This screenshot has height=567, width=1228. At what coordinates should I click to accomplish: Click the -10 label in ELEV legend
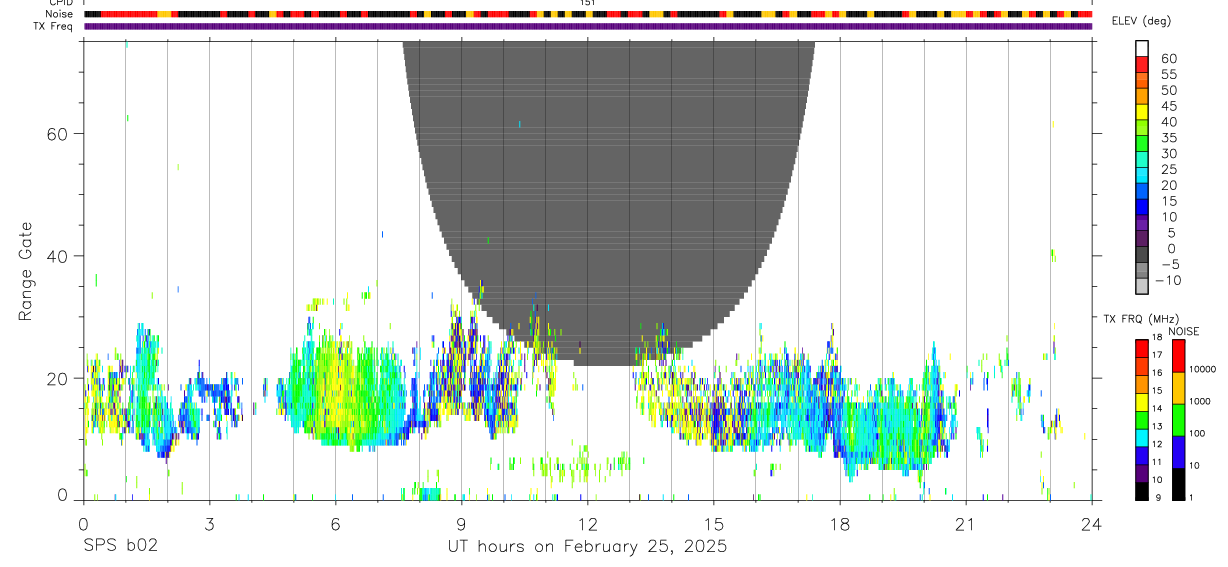tap(1166, 281)
